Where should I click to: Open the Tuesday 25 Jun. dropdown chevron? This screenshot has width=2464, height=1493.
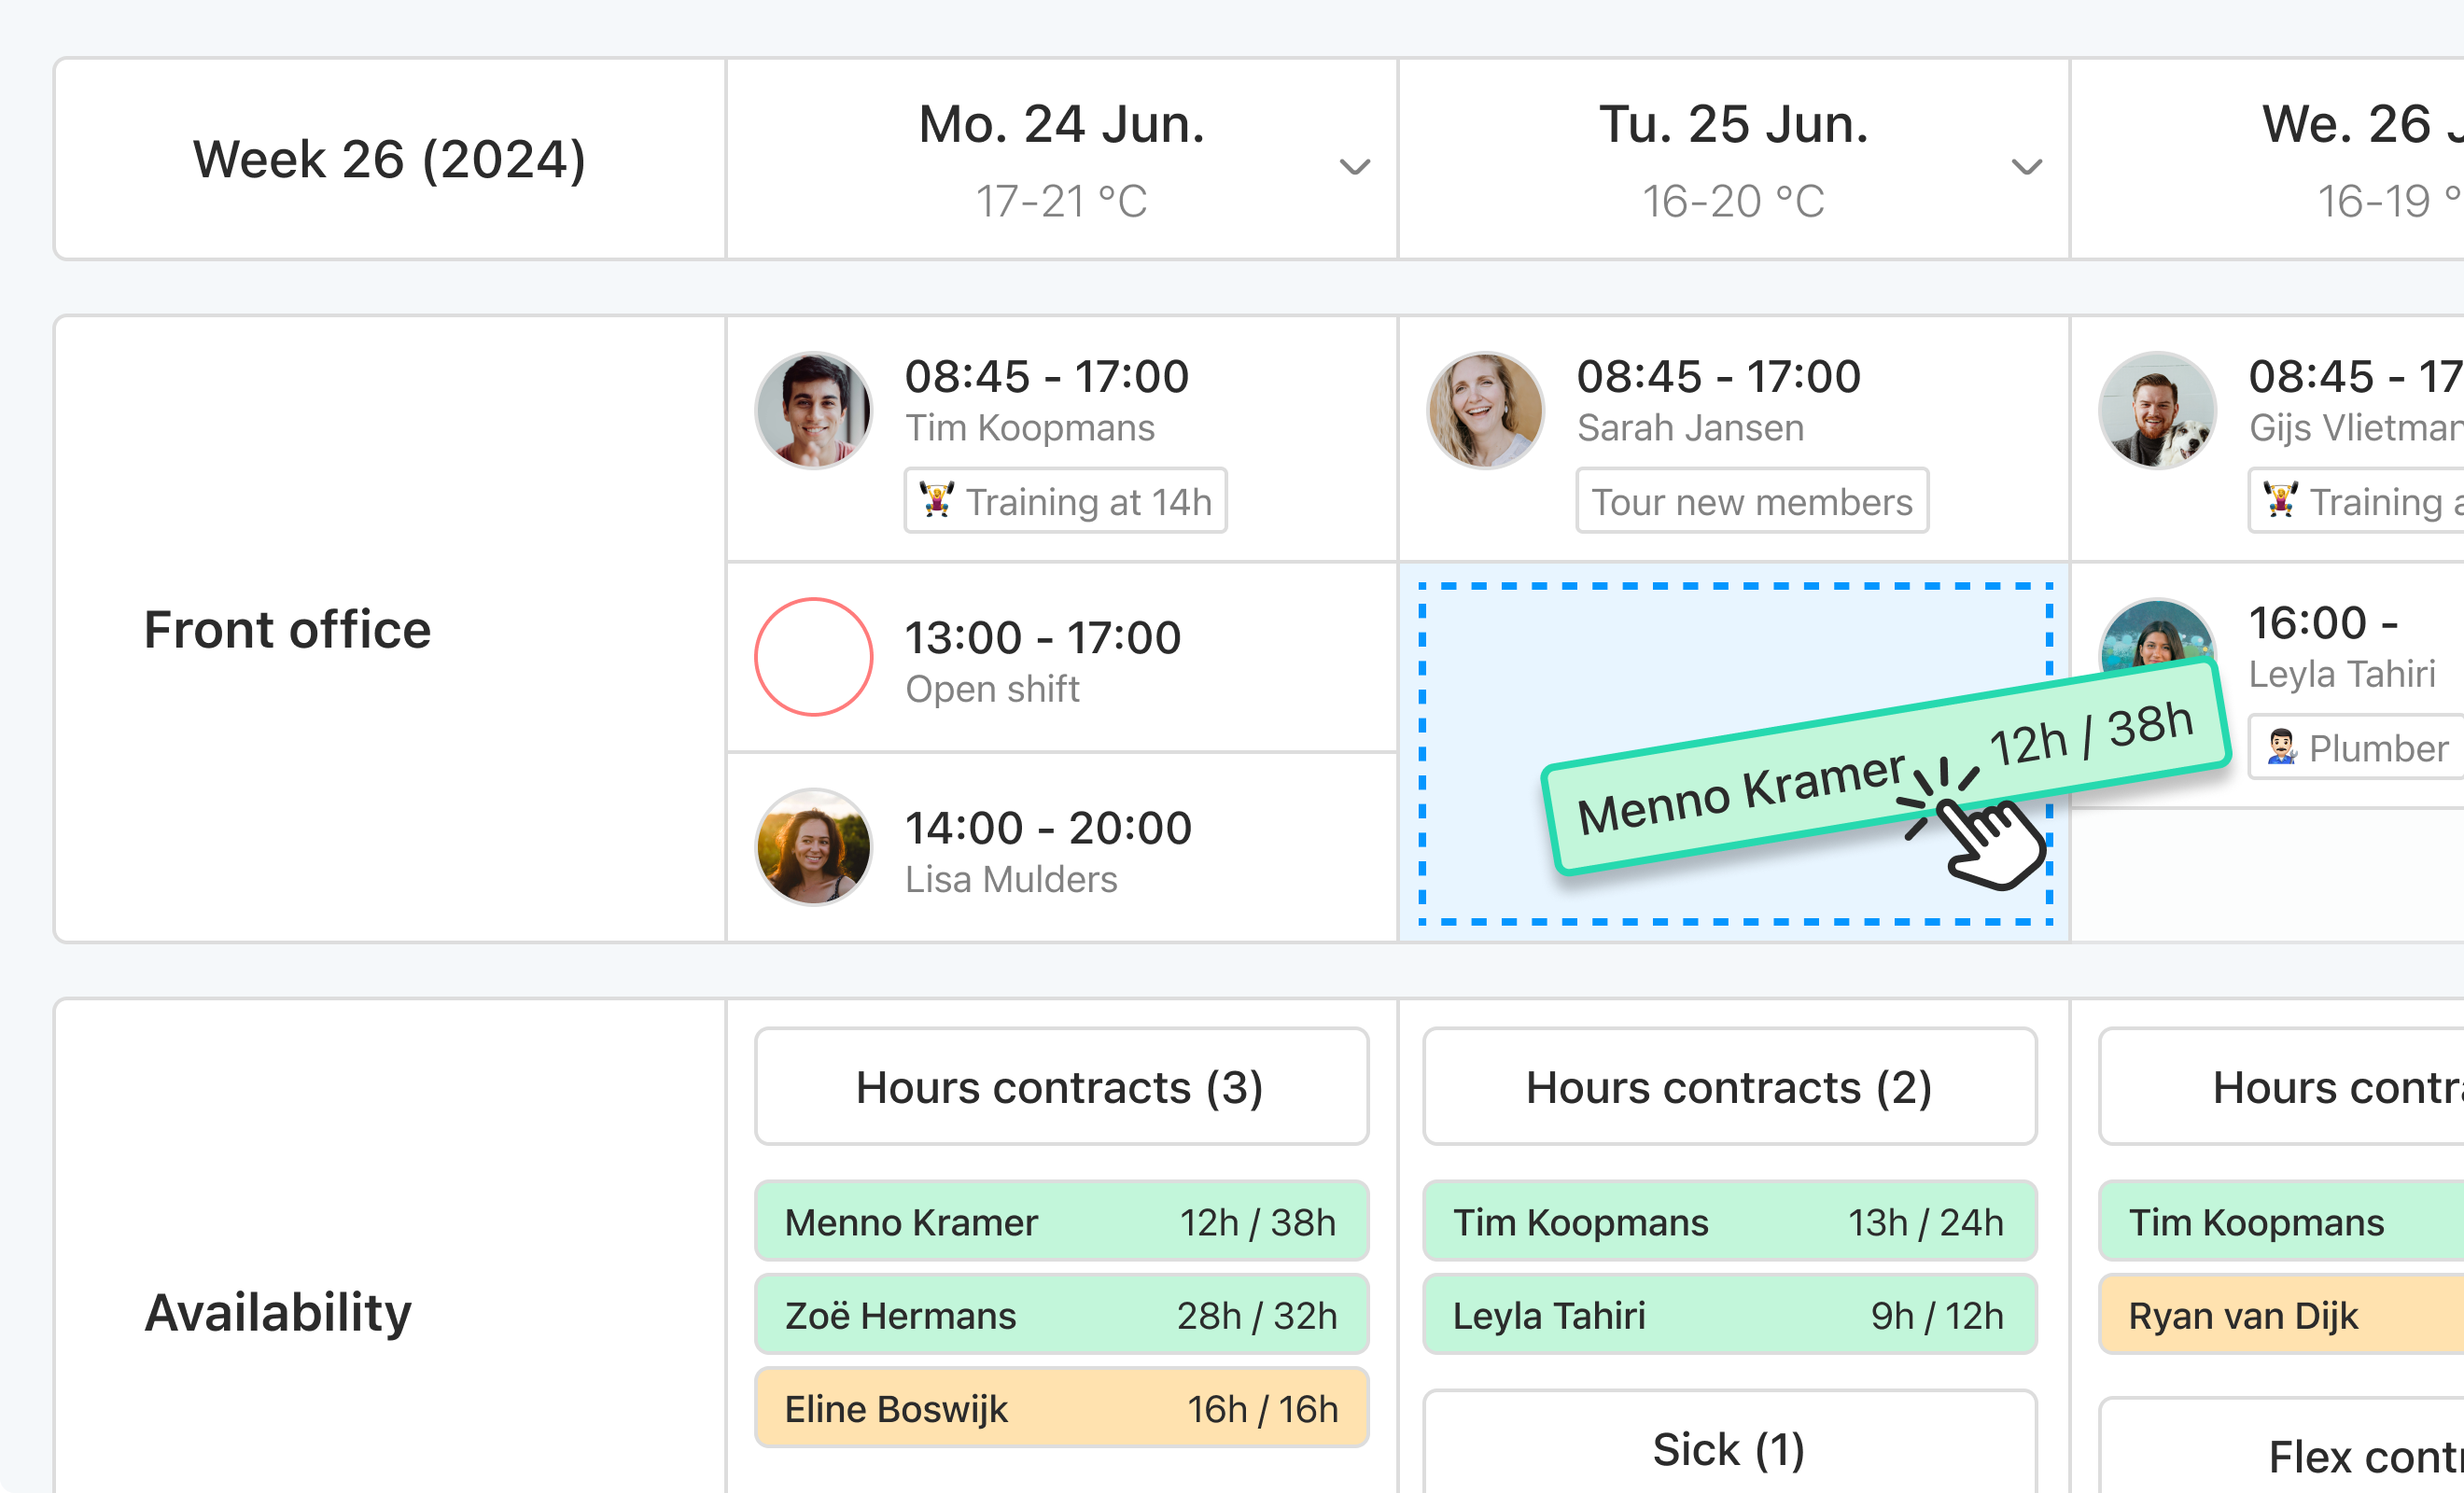(x=2025, y=168)
